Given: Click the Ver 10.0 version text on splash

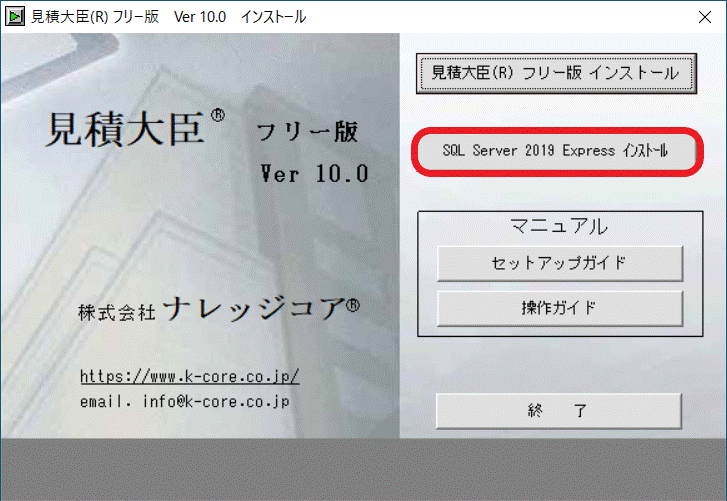Looking at the screenshot, I should point(314,174).
